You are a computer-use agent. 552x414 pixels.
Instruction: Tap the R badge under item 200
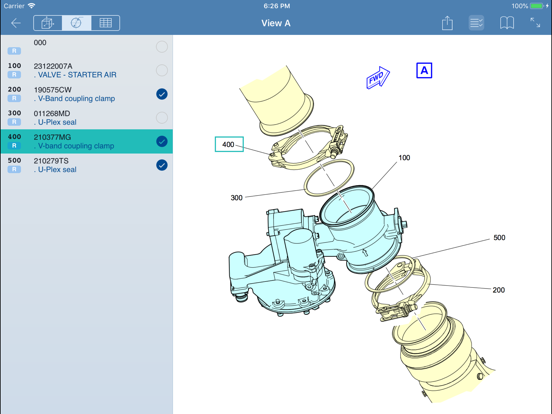point(14,98)
